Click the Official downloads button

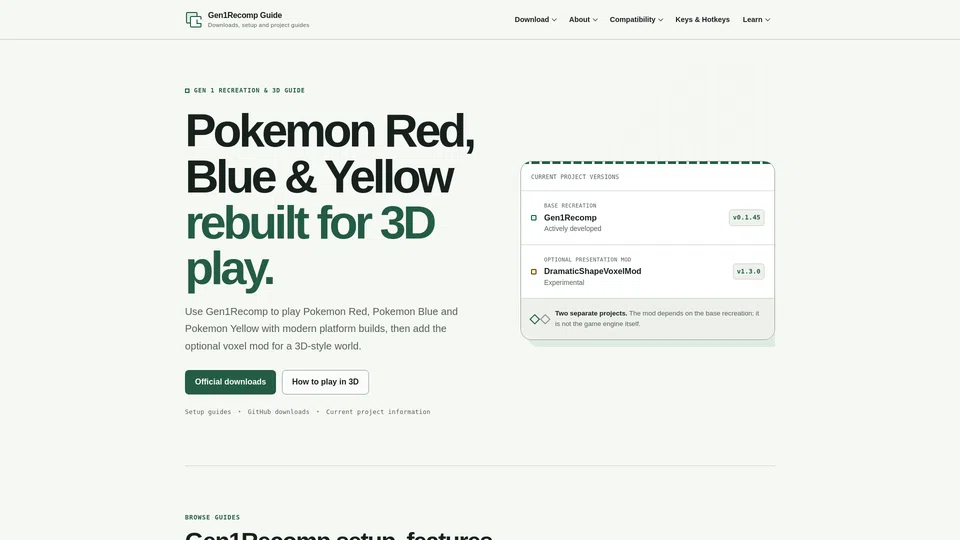(230, 382)
